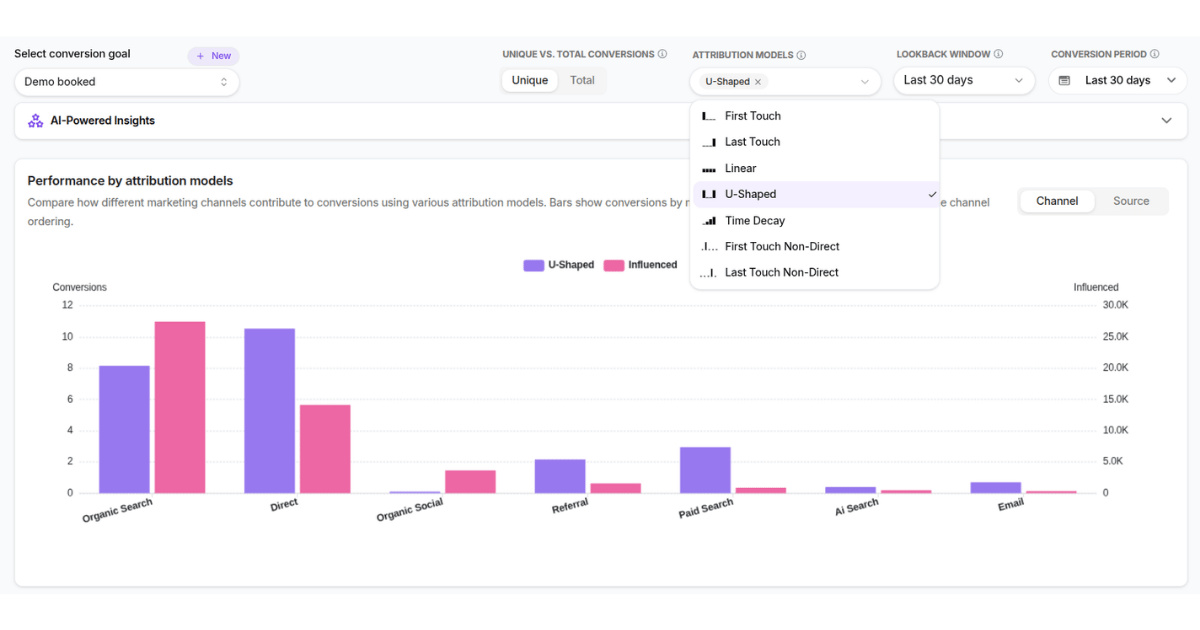Click Performance by attribution models heading
Viewport: 1200px width, 630px height.
(130, 181)
